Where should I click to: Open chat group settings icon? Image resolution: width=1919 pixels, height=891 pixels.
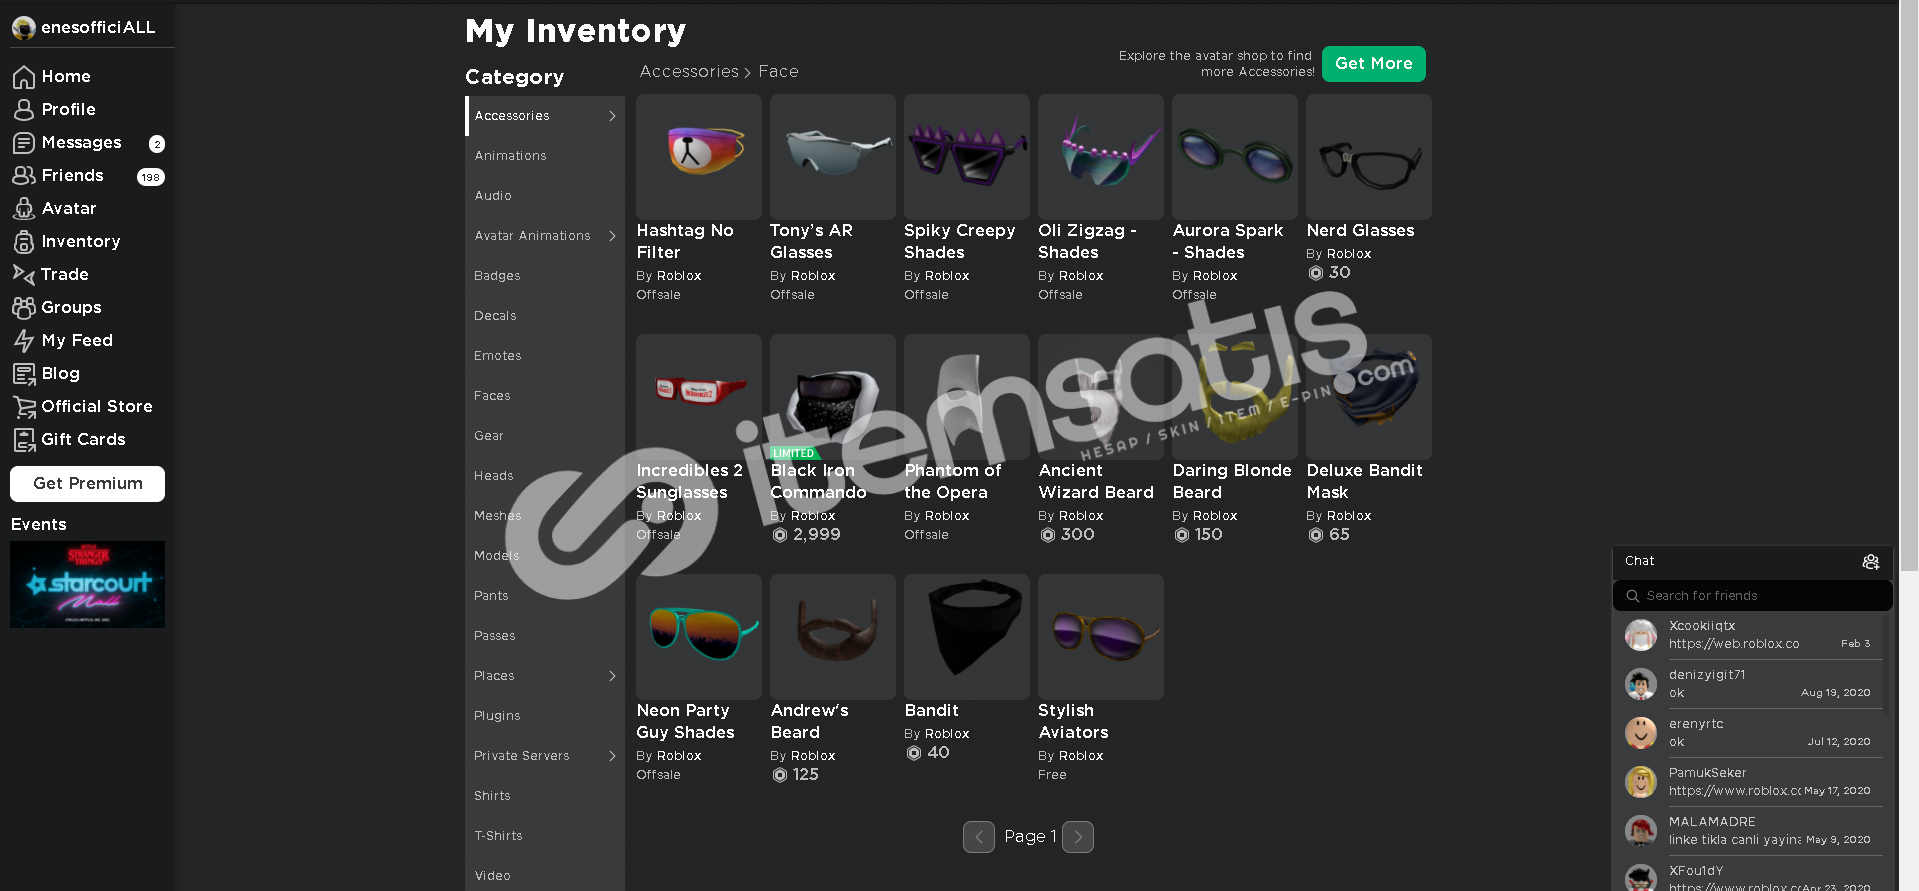[1870, 562]
